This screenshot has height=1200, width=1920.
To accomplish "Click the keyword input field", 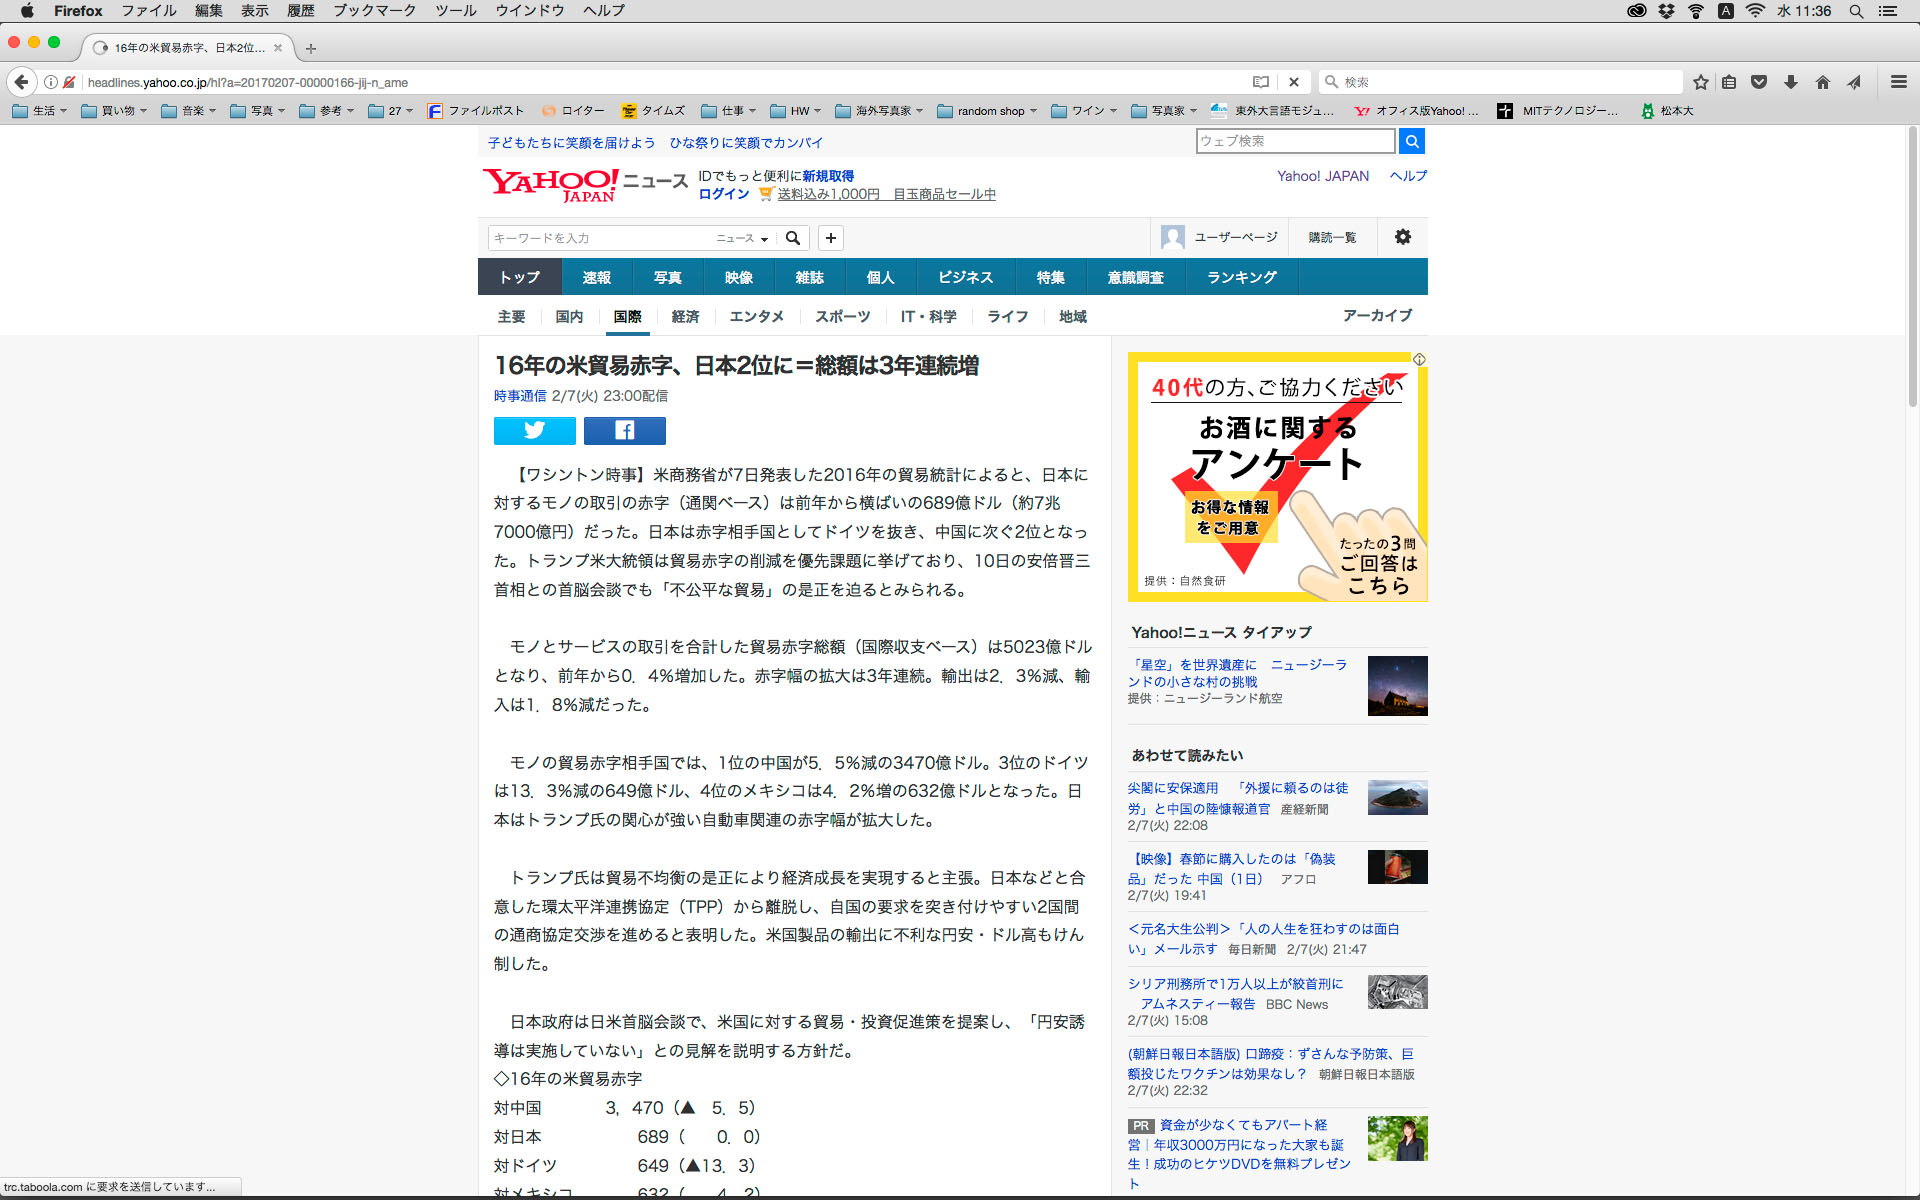I will [598, 238].
